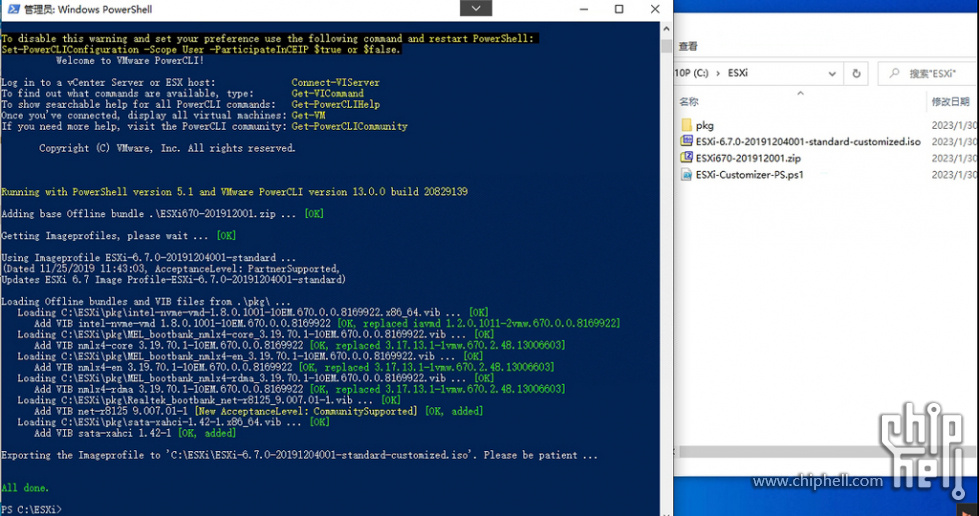Click the PS C:\ESXi> prompt line

(x=31, y=510)
